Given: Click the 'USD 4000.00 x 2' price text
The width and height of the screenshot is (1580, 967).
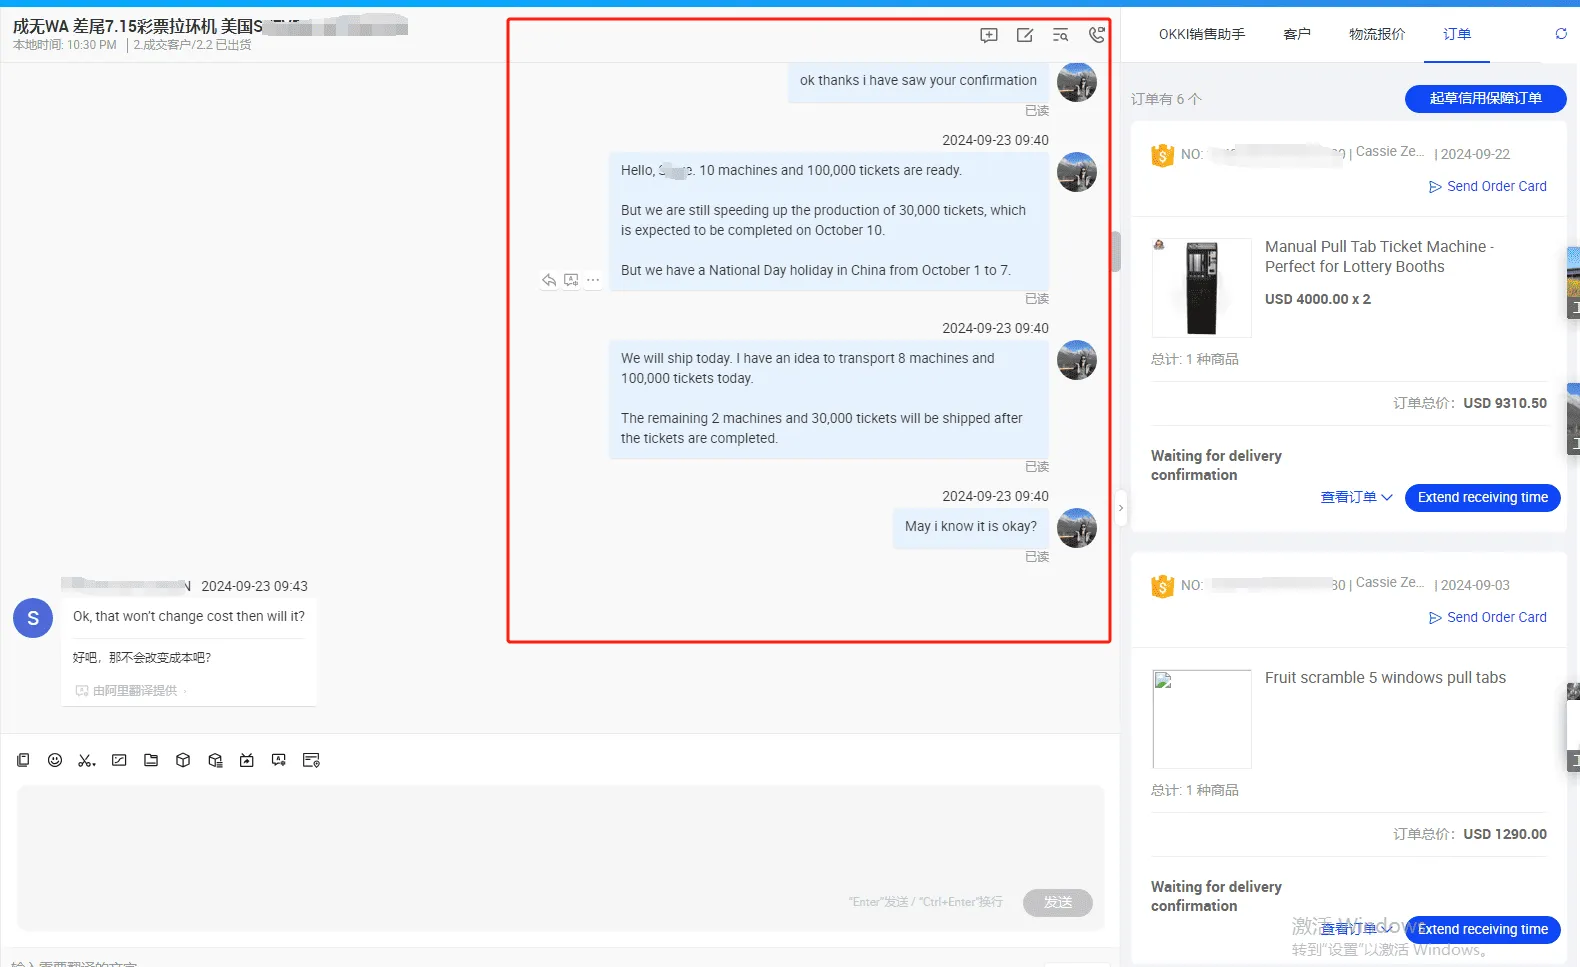Looking at the screenshot, I should [x=1317, y=299].
